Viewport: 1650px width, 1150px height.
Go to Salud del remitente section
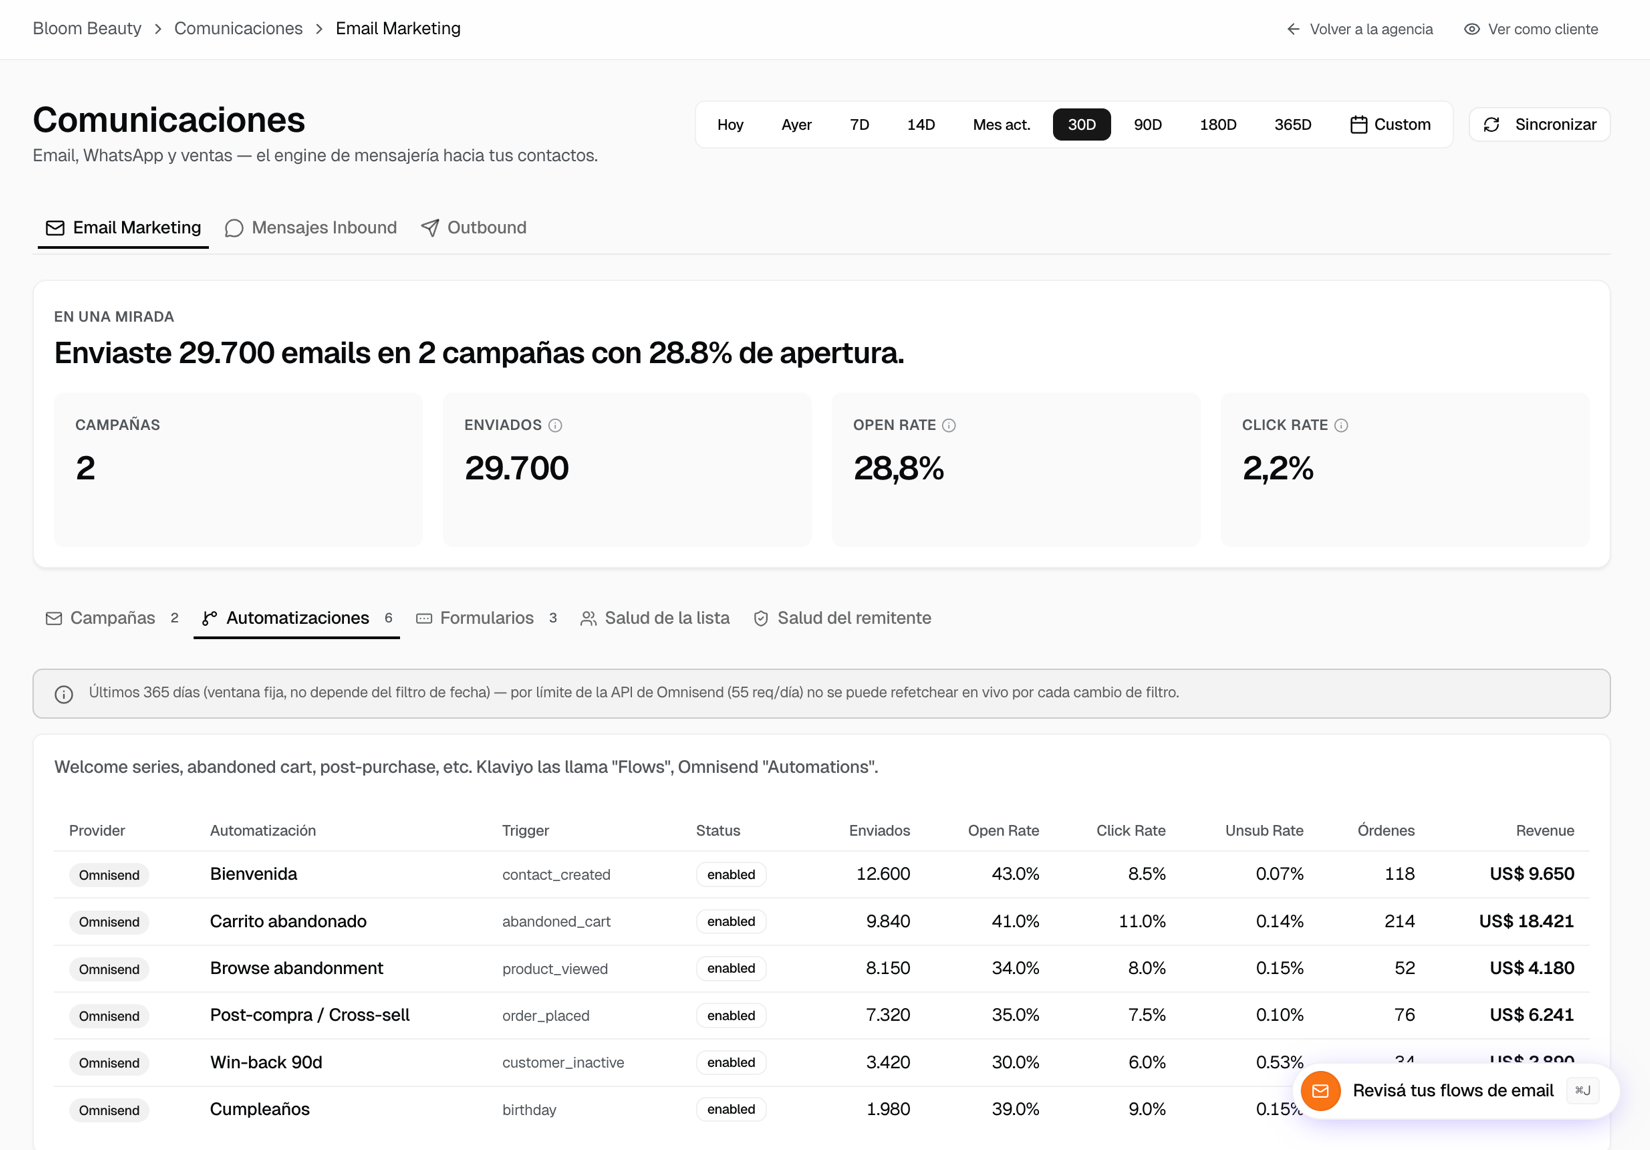[x=842, y=618]
